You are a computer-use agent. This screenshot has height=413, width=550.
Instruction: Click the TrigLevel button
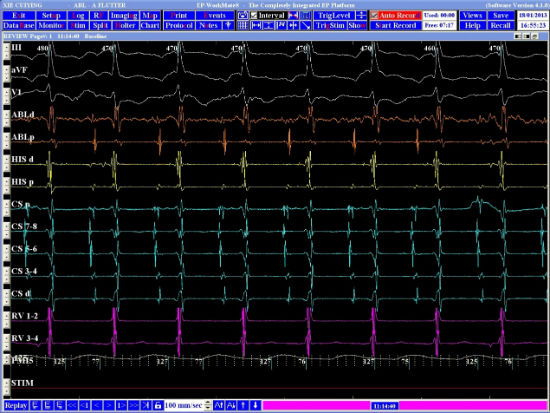pos(334,15)
